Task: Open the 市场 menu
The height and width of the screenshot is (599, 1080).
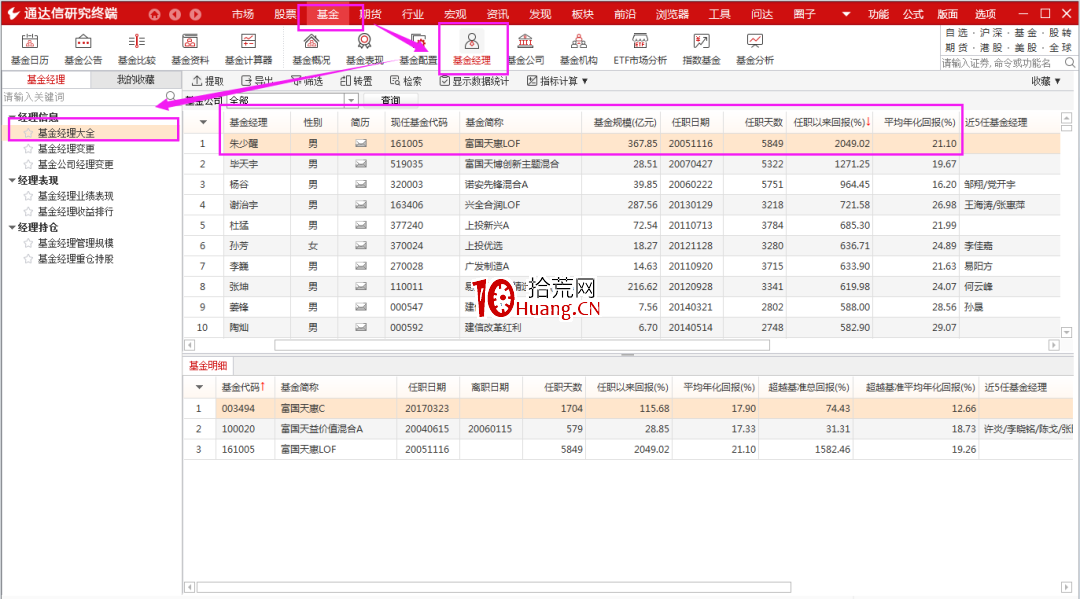Action: coord(242,14)
